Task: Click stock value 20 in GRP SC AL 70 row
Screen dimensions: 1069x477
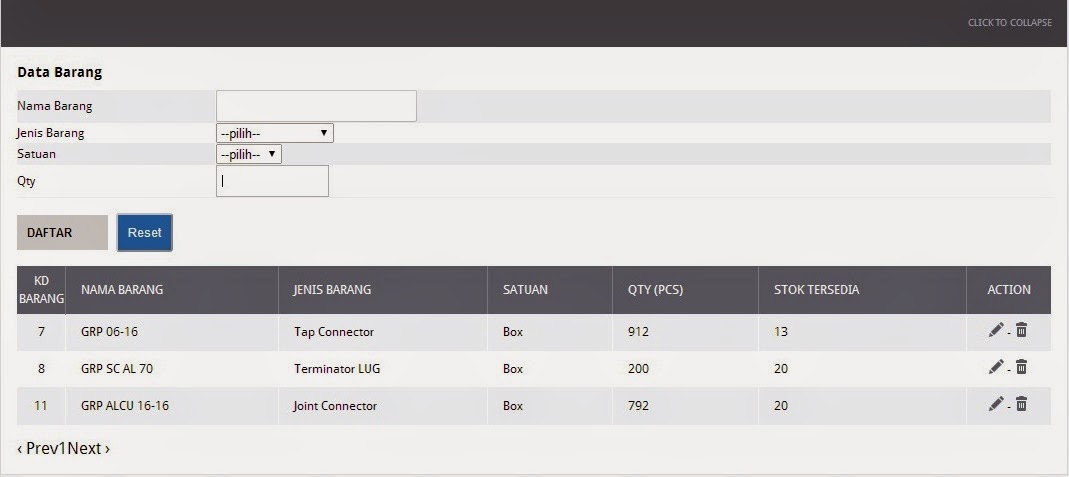Action: coord(781,369)
